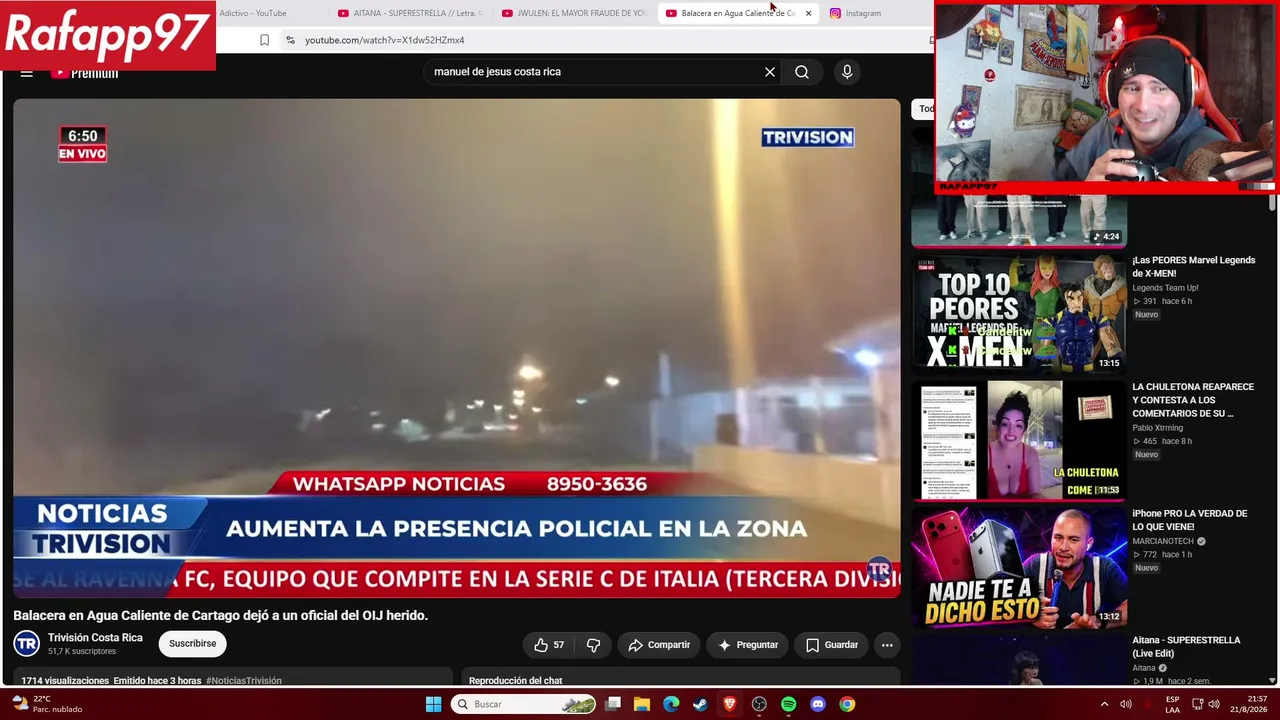Open Task View on the taskbar

[613, 704]
